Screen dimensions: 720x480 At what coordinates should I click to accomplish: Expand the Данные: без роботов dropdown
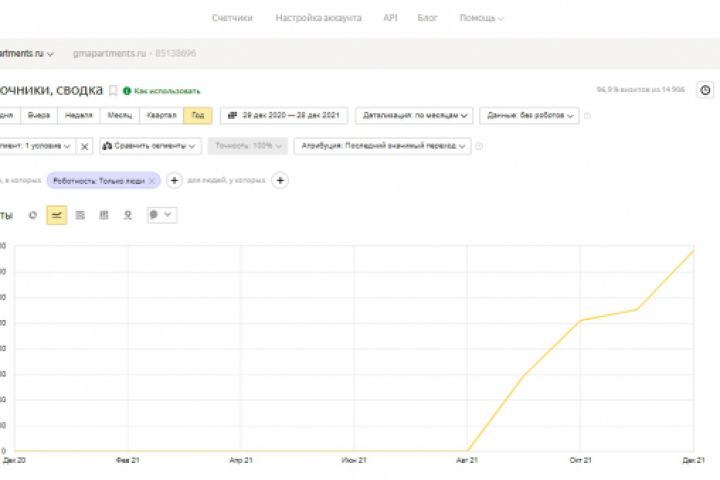[x=529, y=115]
